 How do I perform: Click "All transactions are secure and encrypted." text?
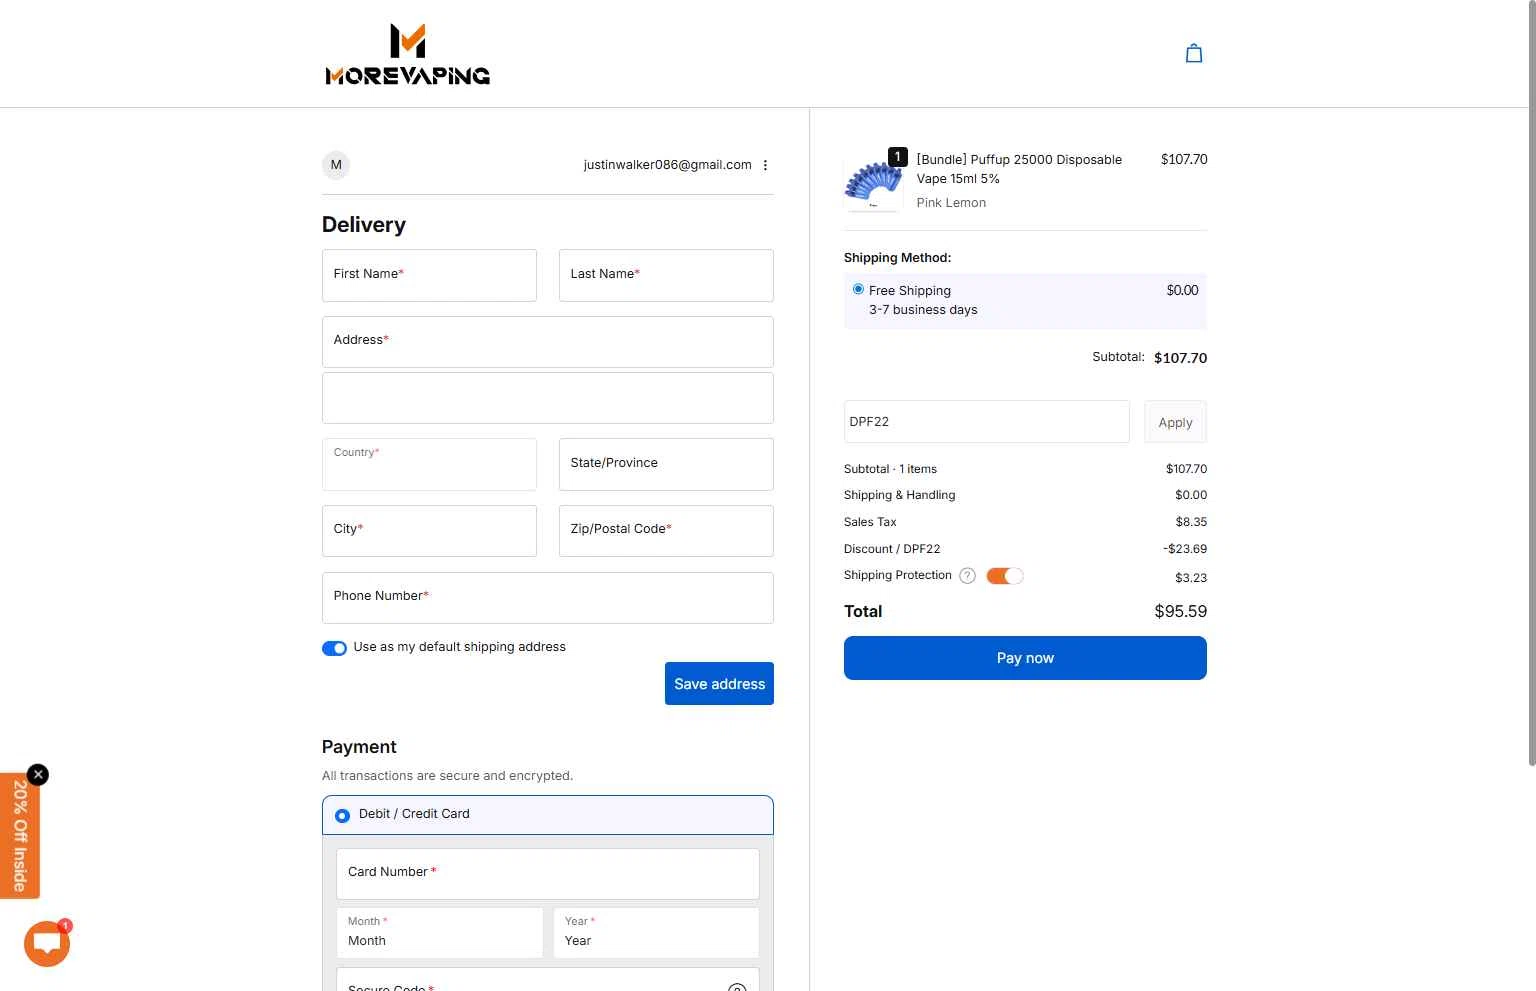click(x=447, y=776)
